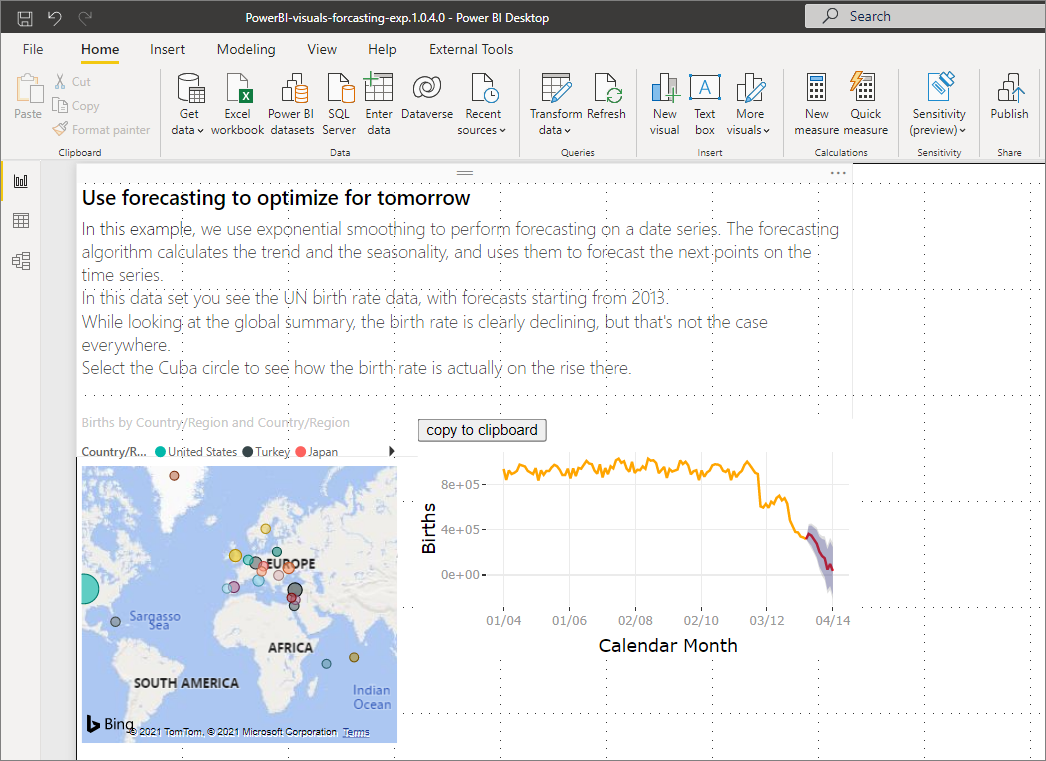Go to the View ribbon tab
Screen dimensions: 1046x761
(x=322, y=49)
